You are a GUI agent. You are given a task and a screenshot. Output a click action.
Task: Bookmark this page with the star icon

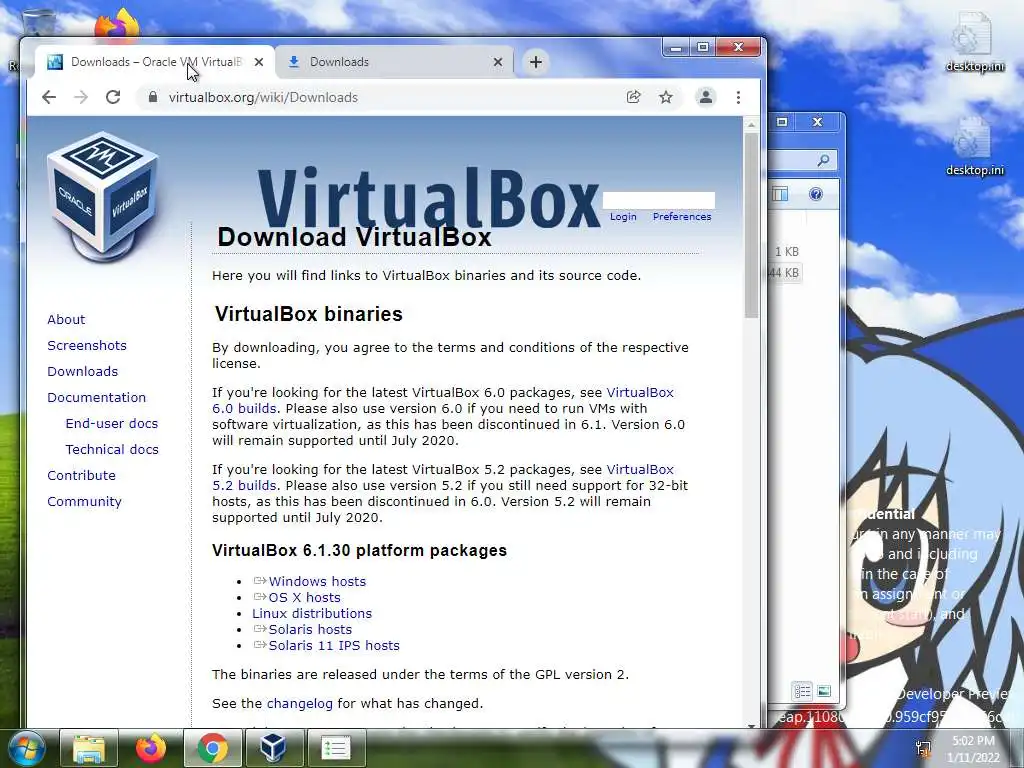(665, 97)
